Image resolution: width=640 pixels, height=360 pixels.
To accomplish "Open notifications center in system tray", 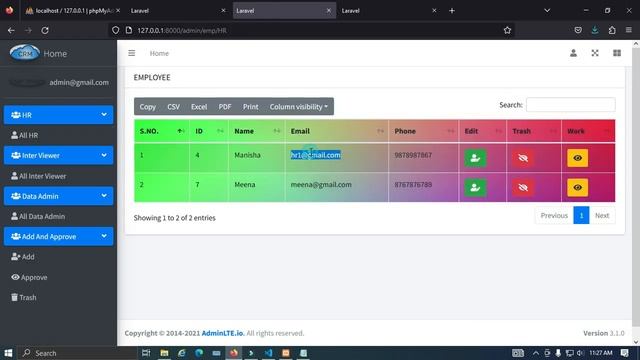I will (x=625, y=353).
